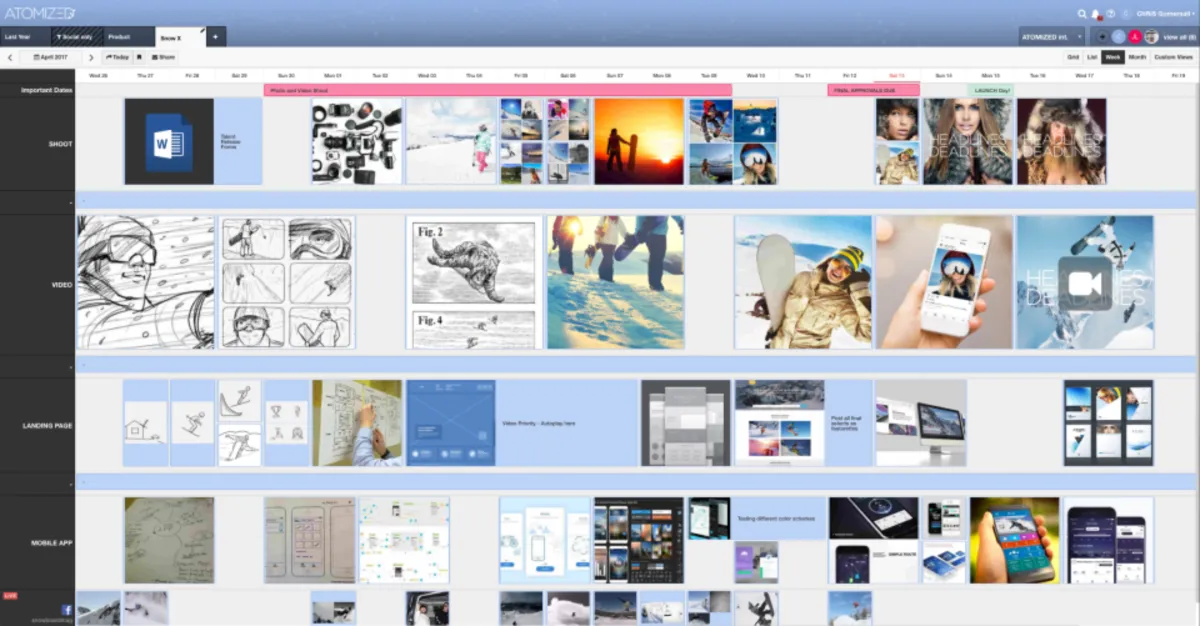1200x626 pixels.
Task: Select the pink member avatar
Action: tap(1135, 37)
